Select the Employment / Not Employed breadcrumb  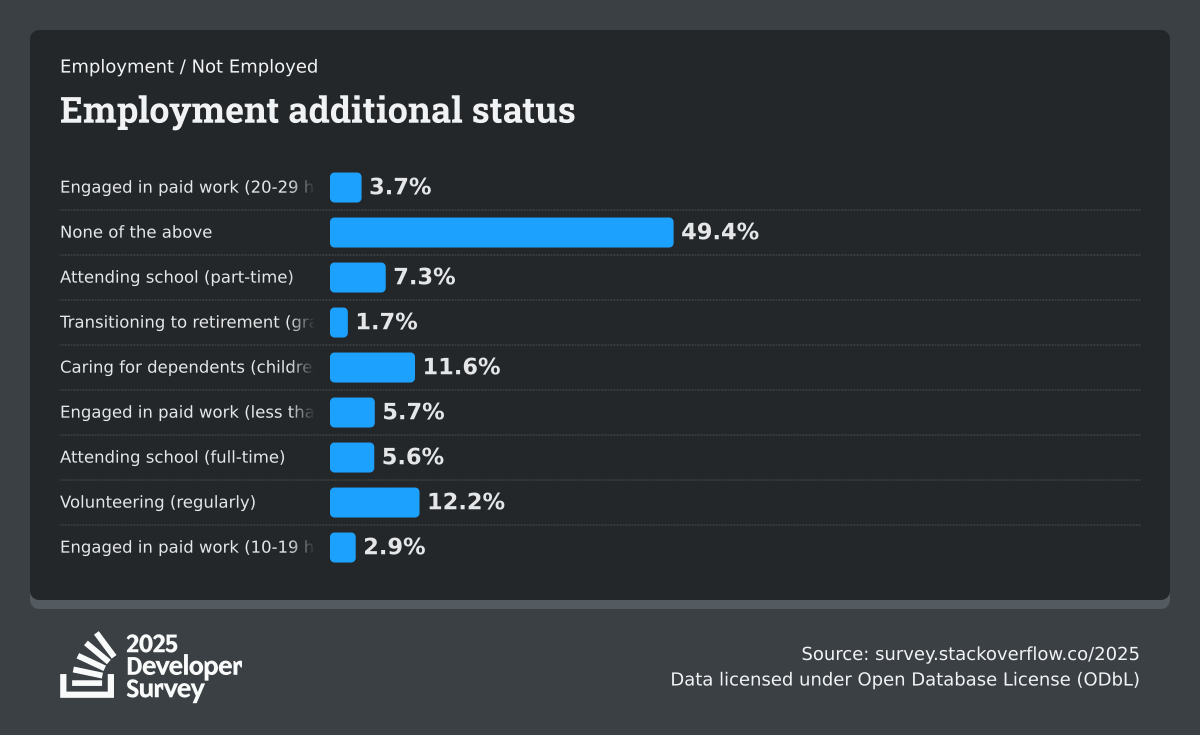tap(189, 67)
